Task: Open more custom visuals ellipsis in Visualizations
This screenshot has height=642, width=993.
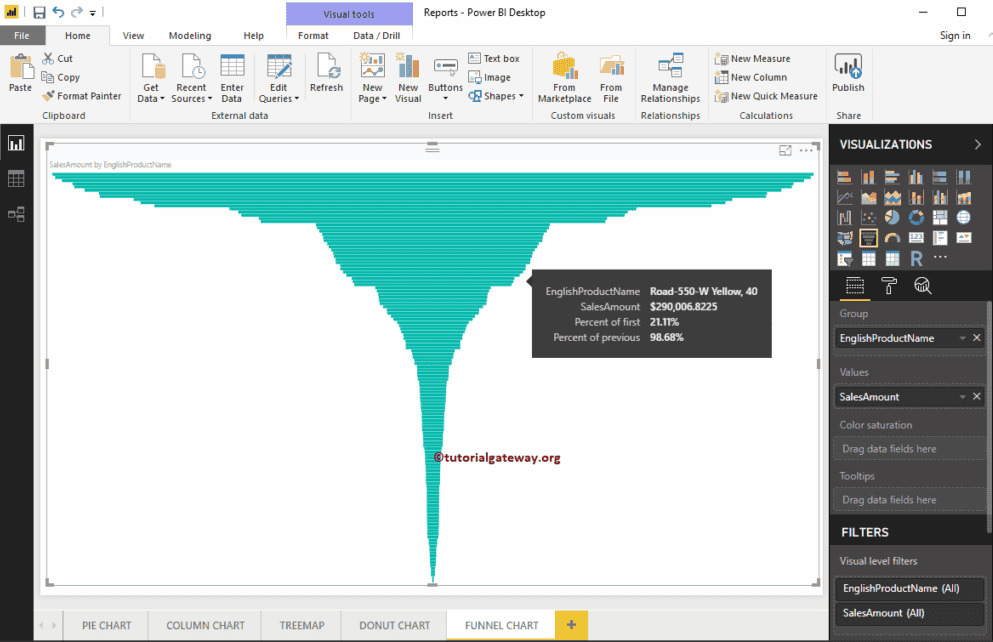Action: point(940,256)
